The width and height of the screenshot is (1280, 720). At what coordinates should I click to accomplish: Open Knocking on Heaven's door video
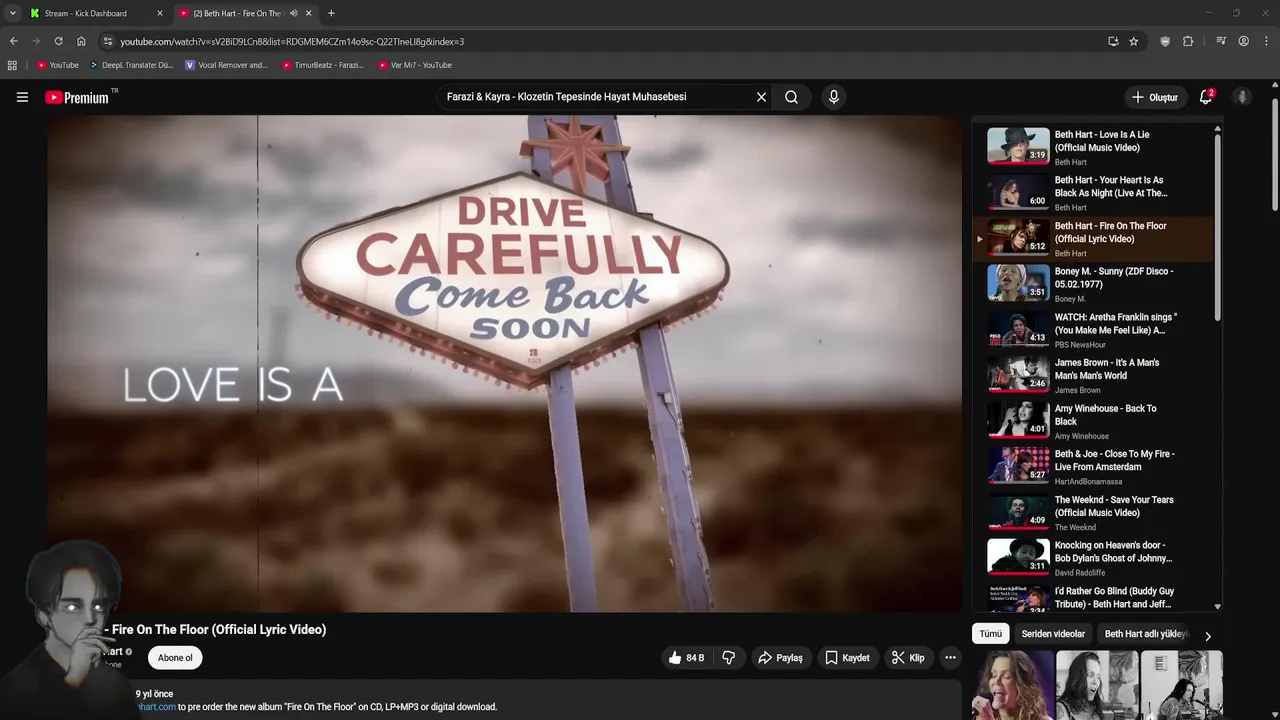[1093, 558]
